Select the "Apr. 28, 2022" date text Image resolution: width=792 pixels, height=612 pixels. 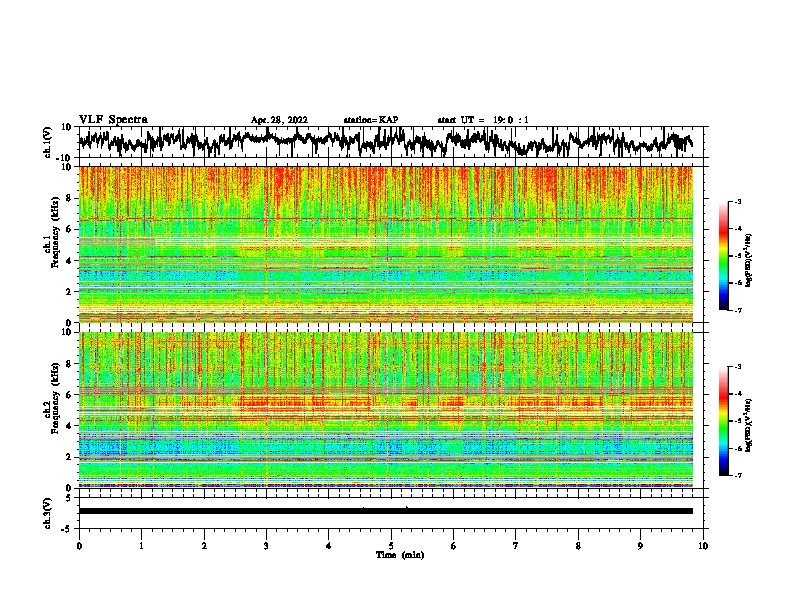pos(279,120)
